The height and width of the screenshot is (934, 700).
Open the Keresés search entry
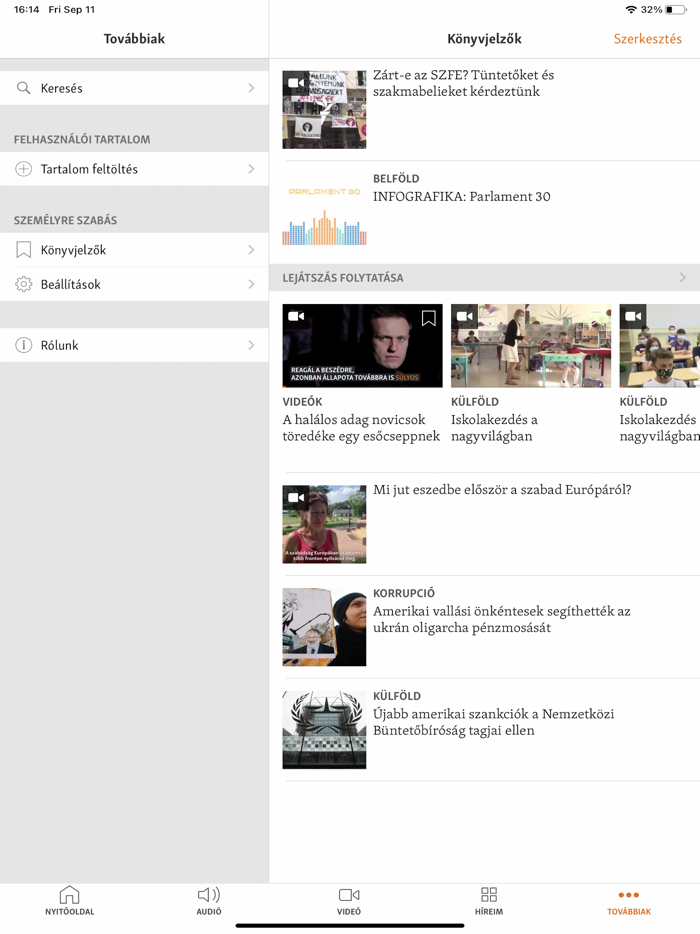click(134, 88)
